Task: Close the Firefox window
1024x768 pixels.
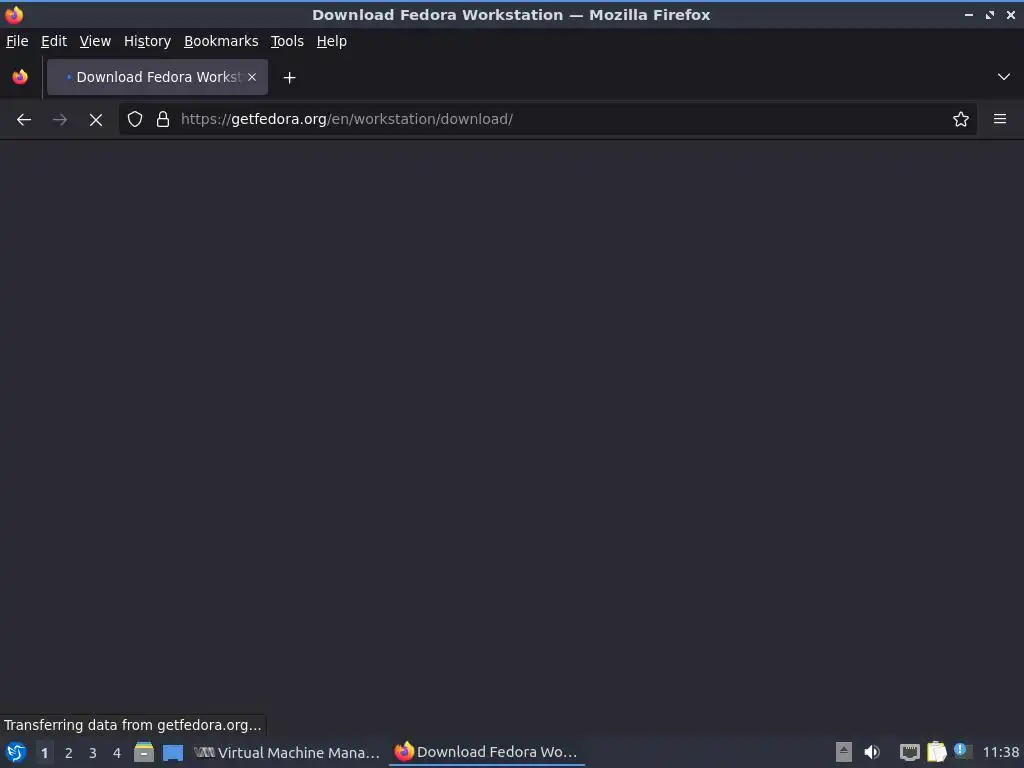Action: tap(1011, 14)
